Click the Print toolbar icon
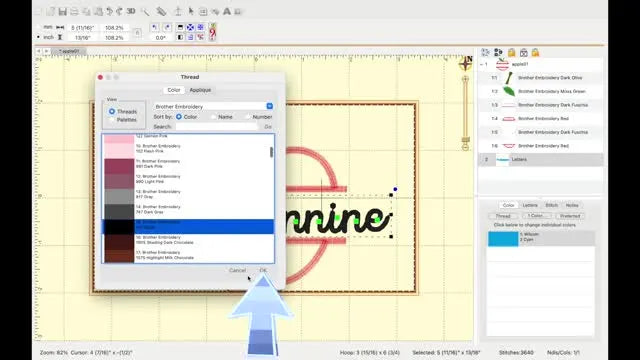The width and height of the screenshot is (640, 360). click(x=74, y=11)
